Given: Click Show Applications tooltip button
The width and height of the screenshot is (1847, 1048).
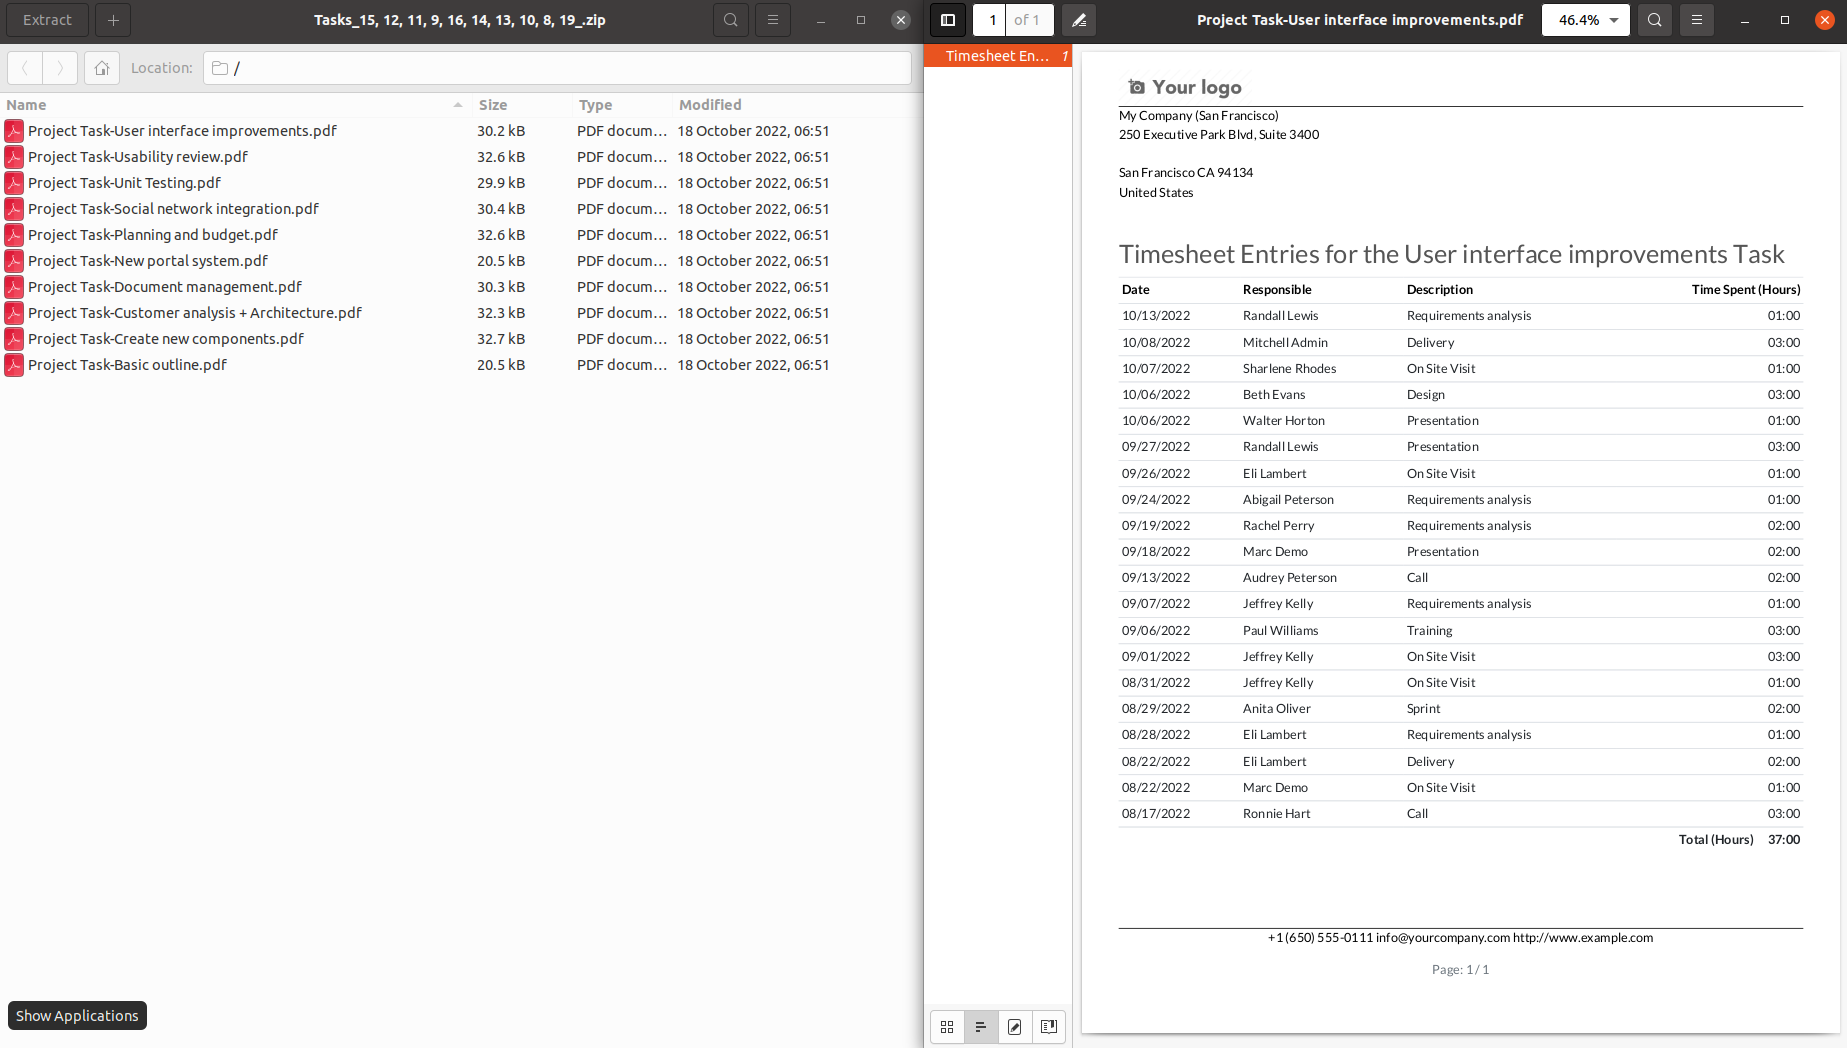Looking at the screenshot, I should coord(77,1016).
